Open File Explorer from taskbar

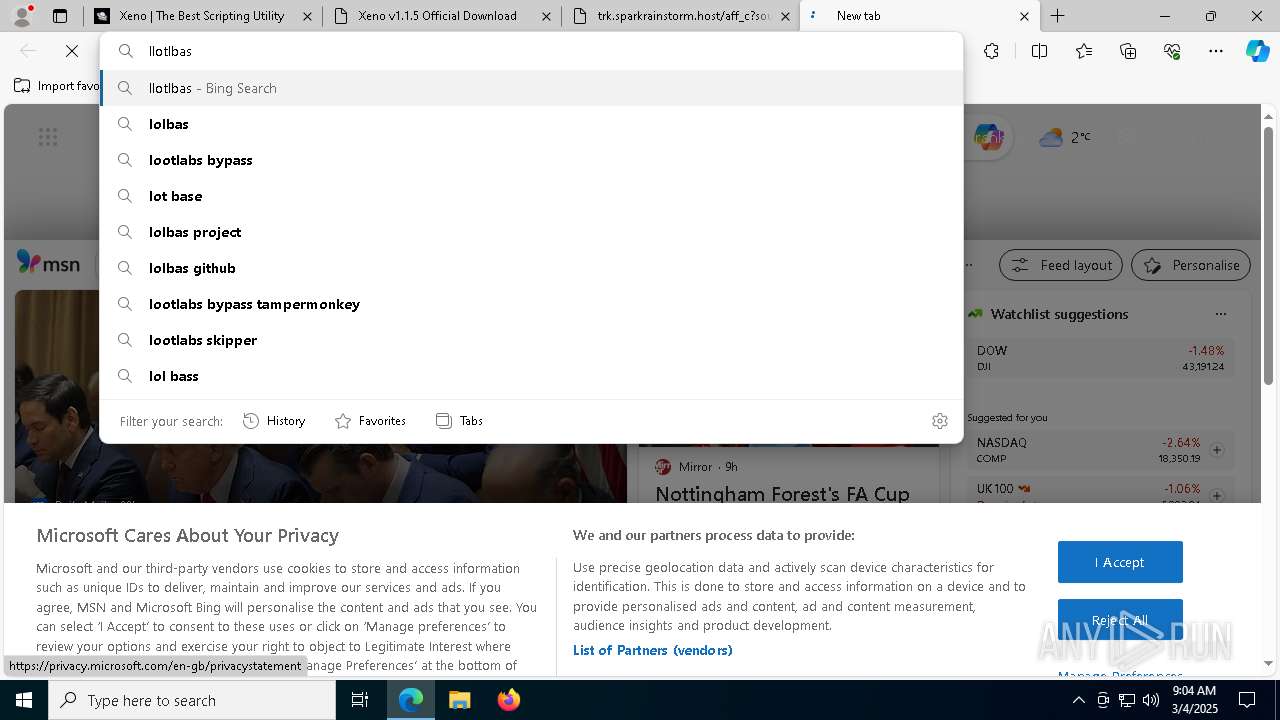(459, 700)
